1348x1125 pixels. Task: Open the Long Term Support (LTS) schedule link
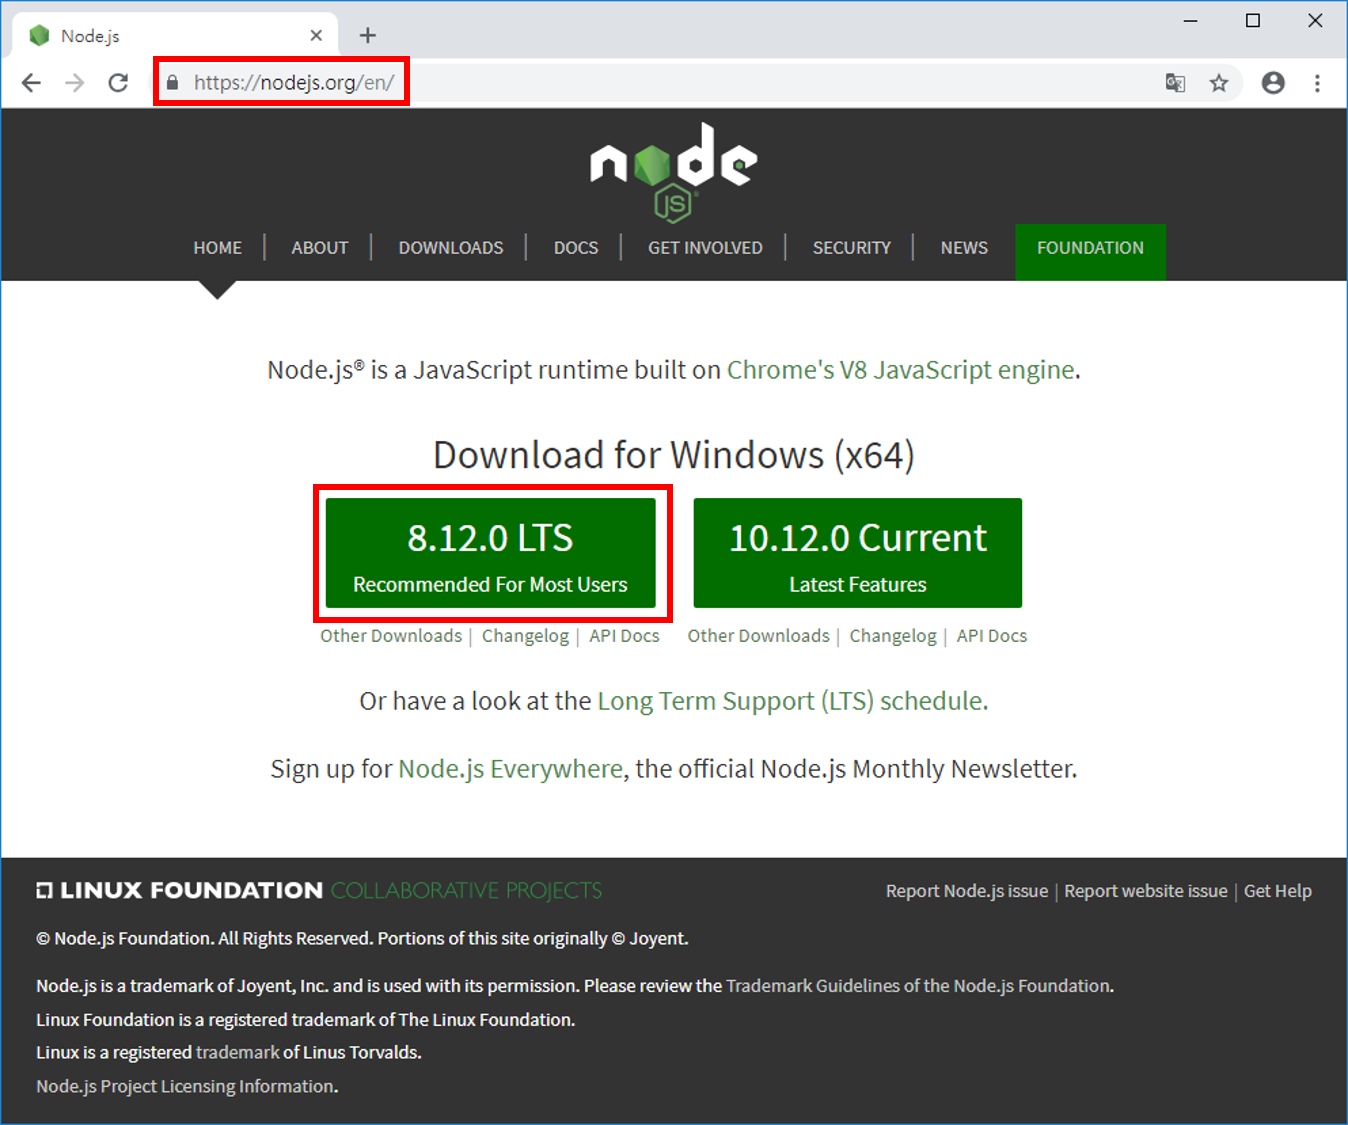point(790,701)
